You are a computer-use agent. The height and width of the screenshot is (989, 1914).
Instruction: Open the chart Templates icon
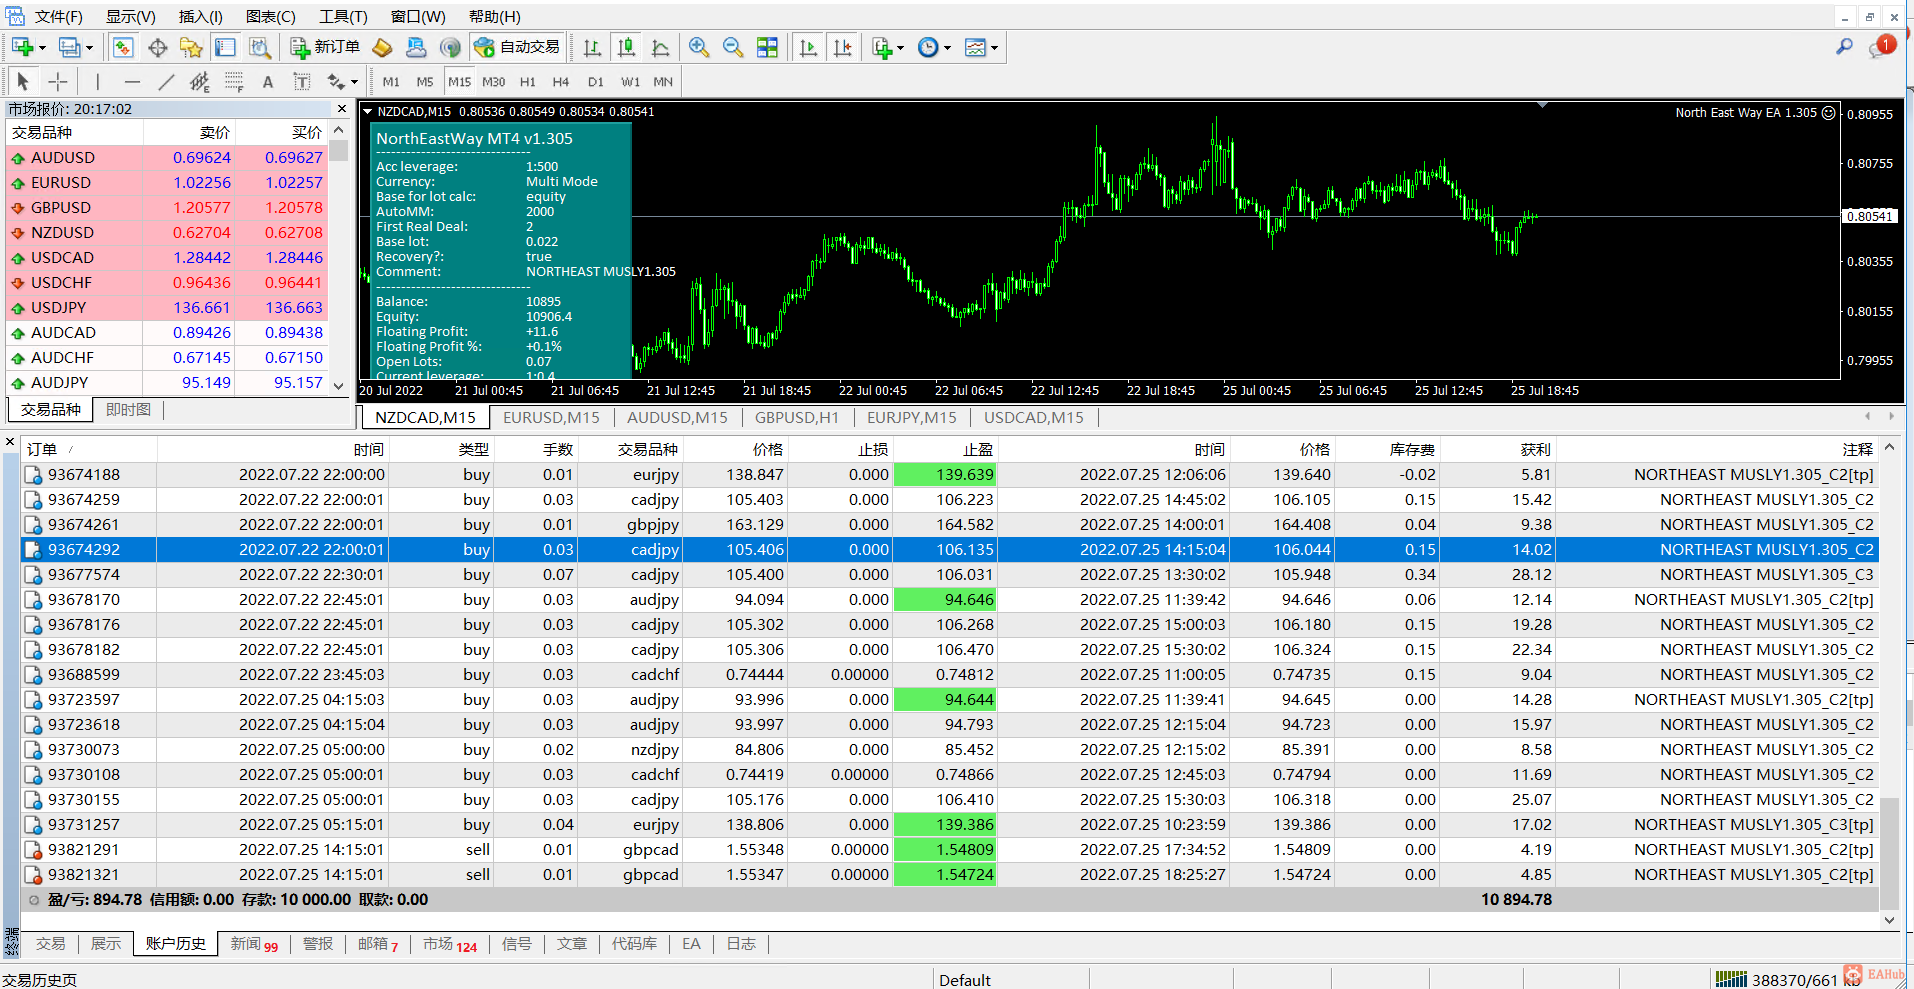click(x=975, y=47)
